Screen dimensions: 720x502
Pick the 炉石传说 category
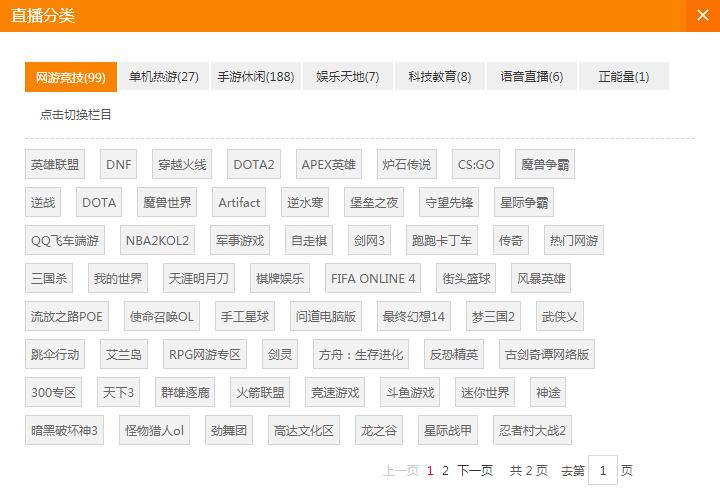[x=407, y=164]
